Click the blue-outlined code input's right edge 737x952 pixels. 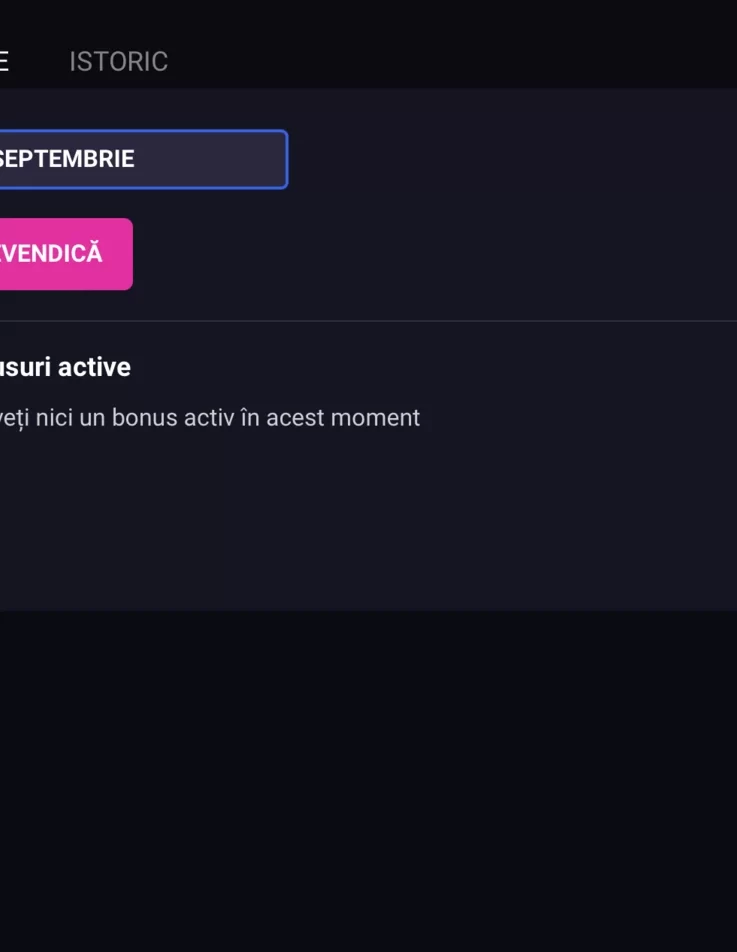pos(286,159)
